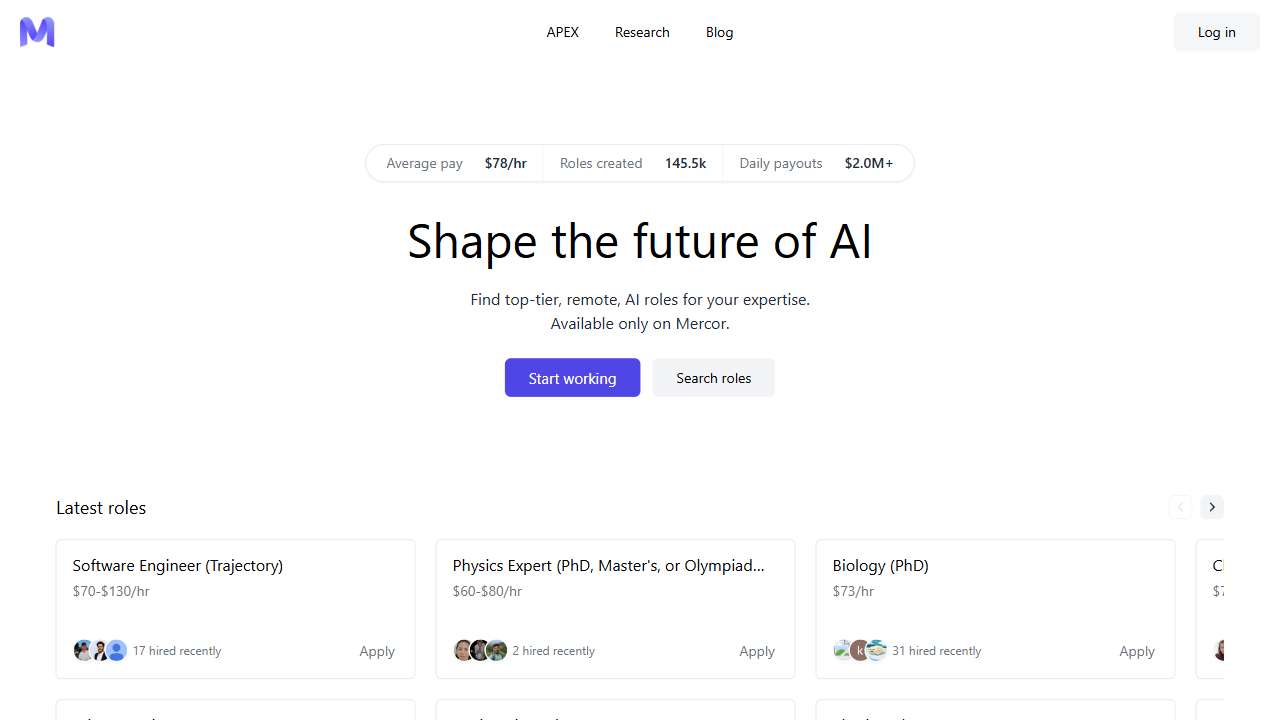The image size is (1280, 720).
Task: Click the Daily payouts $2.0M+ stat
Action: point(816,163)
